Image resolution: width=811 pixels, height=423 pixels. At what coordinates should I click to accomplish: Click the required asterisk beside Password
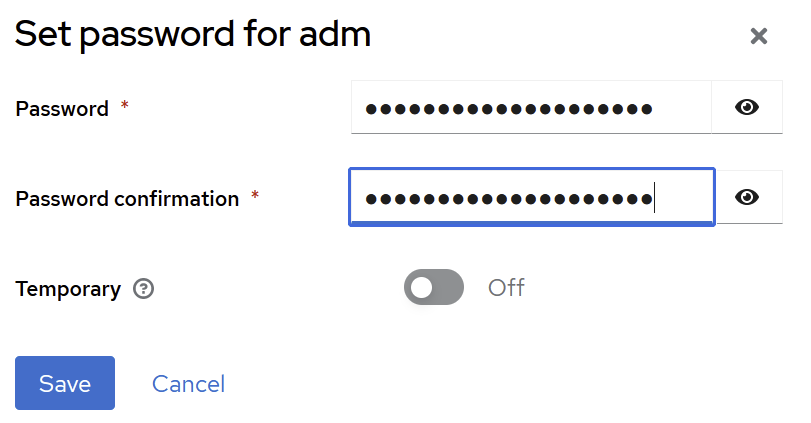pos(125,106)
